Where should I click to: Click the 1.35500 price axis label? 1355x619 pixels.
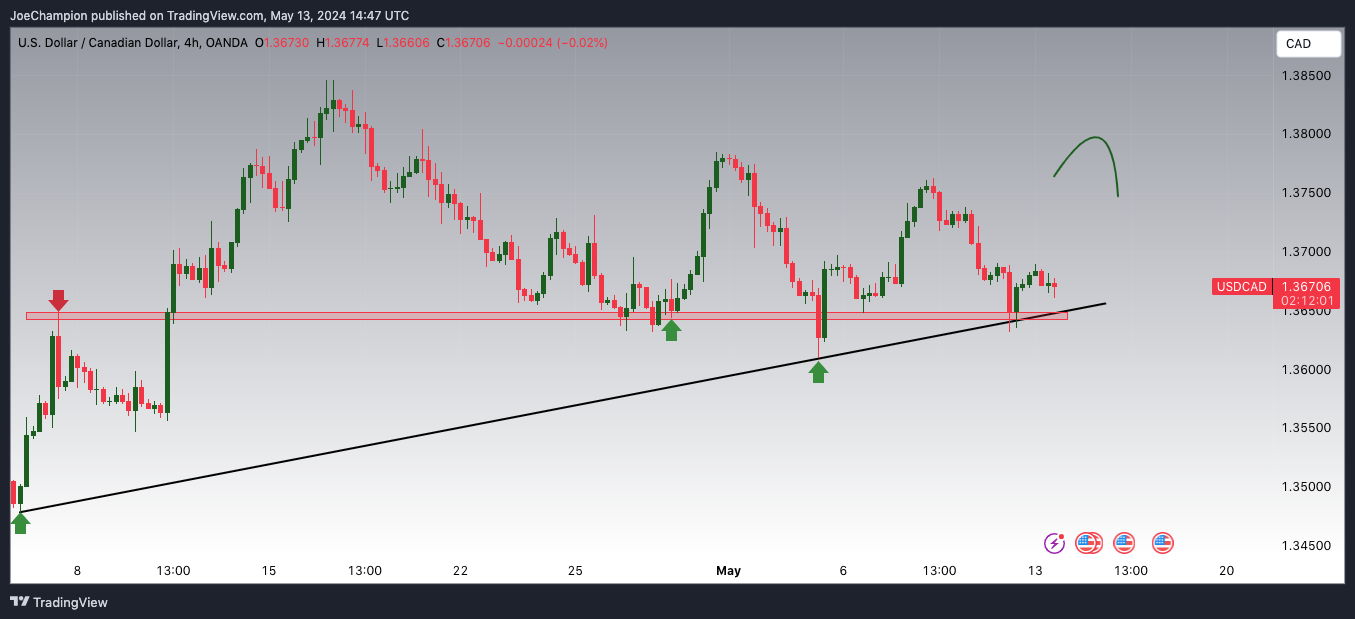click(1306, 428)
